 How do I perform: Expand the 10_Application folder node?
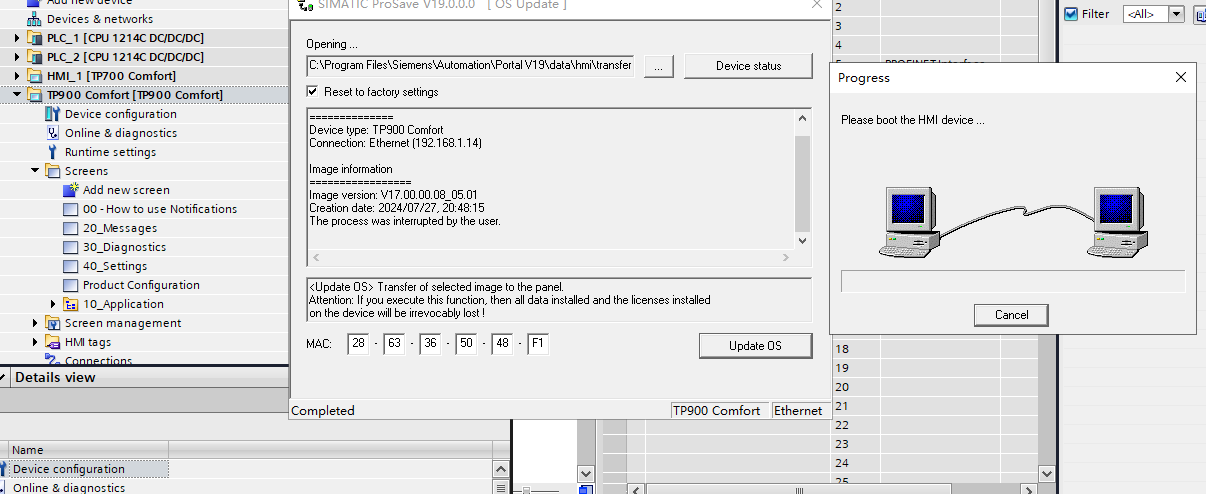53,304
